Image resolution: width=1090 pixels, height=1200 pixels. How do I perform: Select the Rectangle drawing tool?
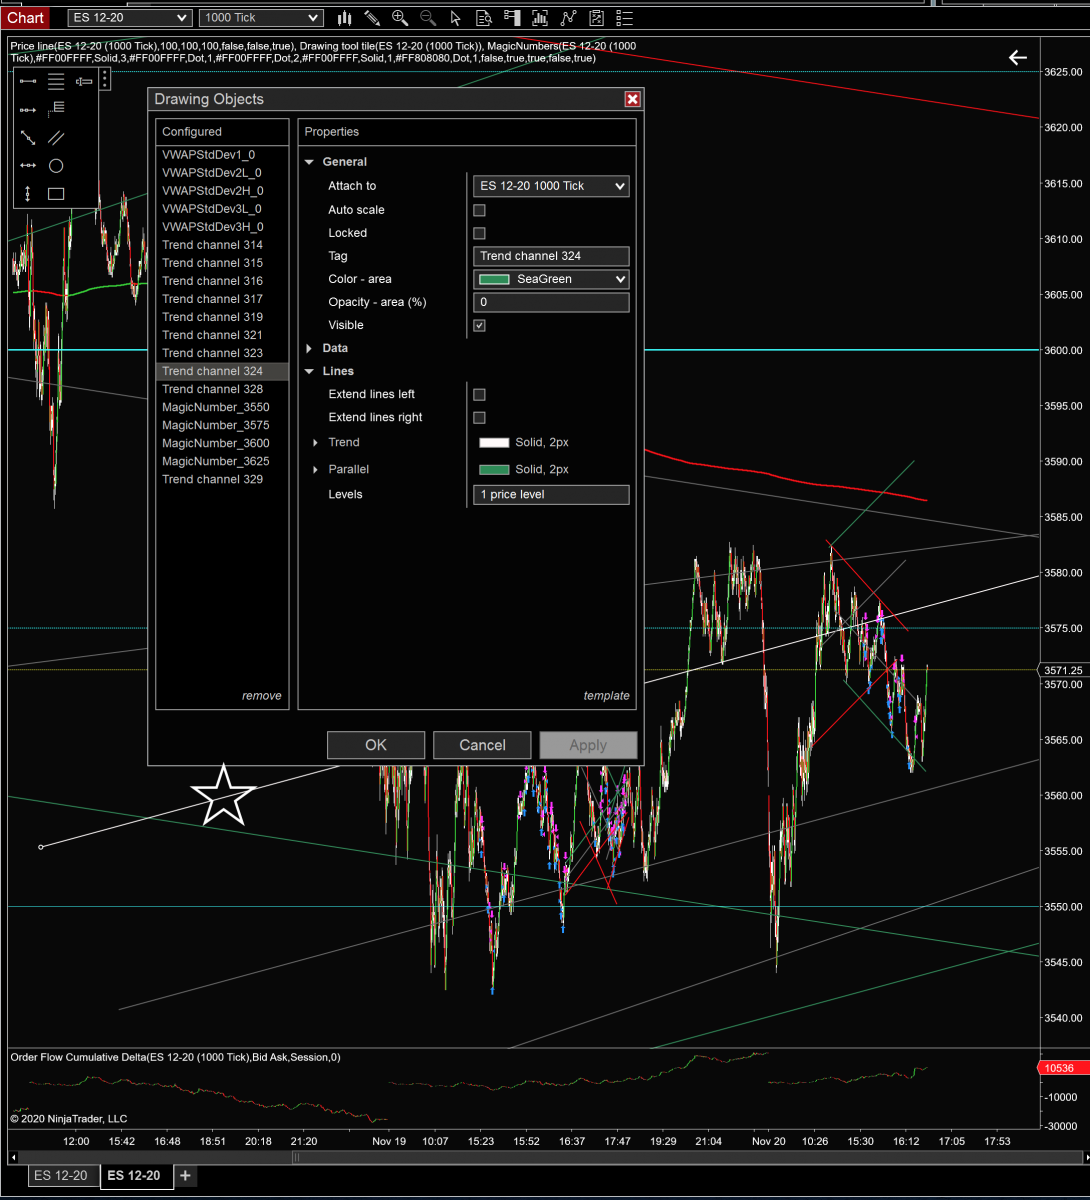coord(56,194)
